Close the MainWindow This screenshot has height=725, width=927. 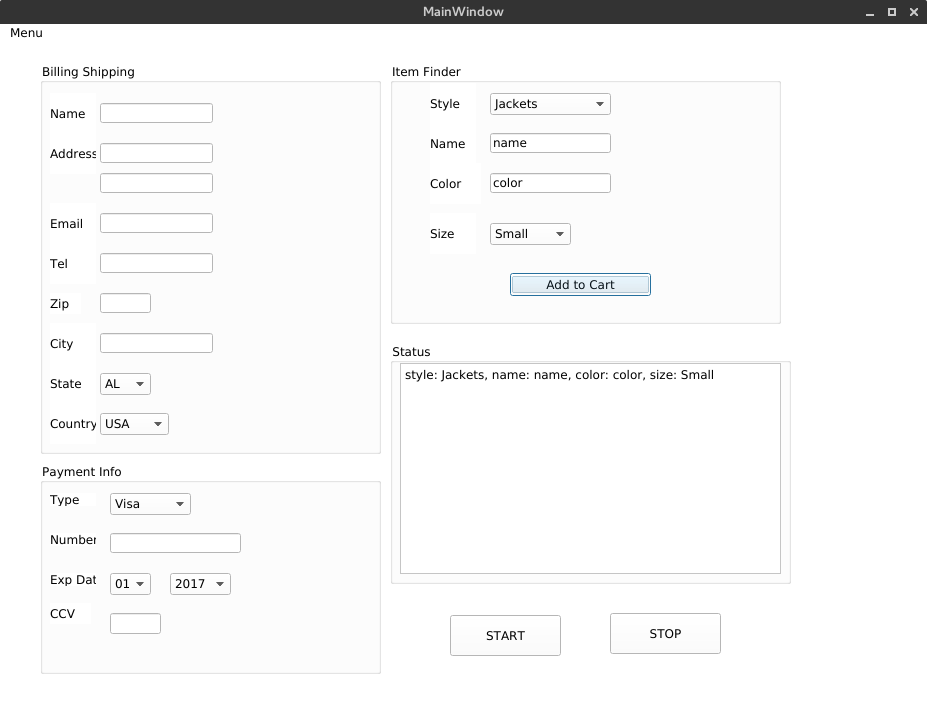pos(913,12)
